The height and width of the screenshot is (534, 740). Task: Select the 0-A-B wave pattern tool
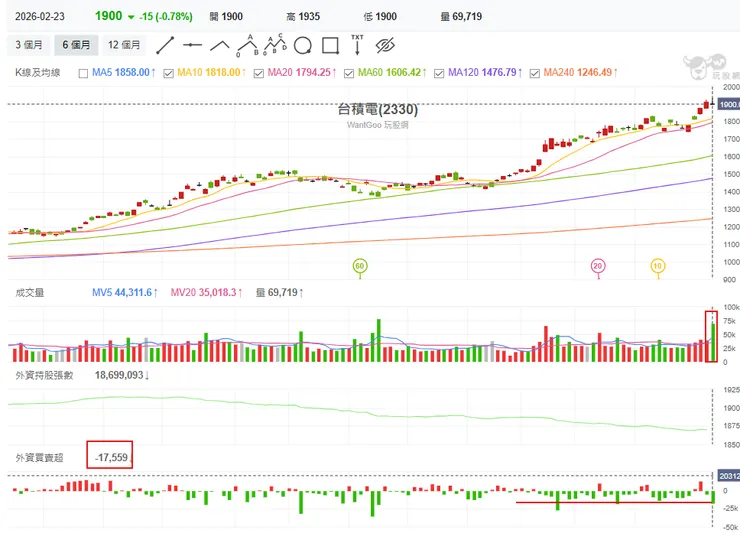point(247,45)
